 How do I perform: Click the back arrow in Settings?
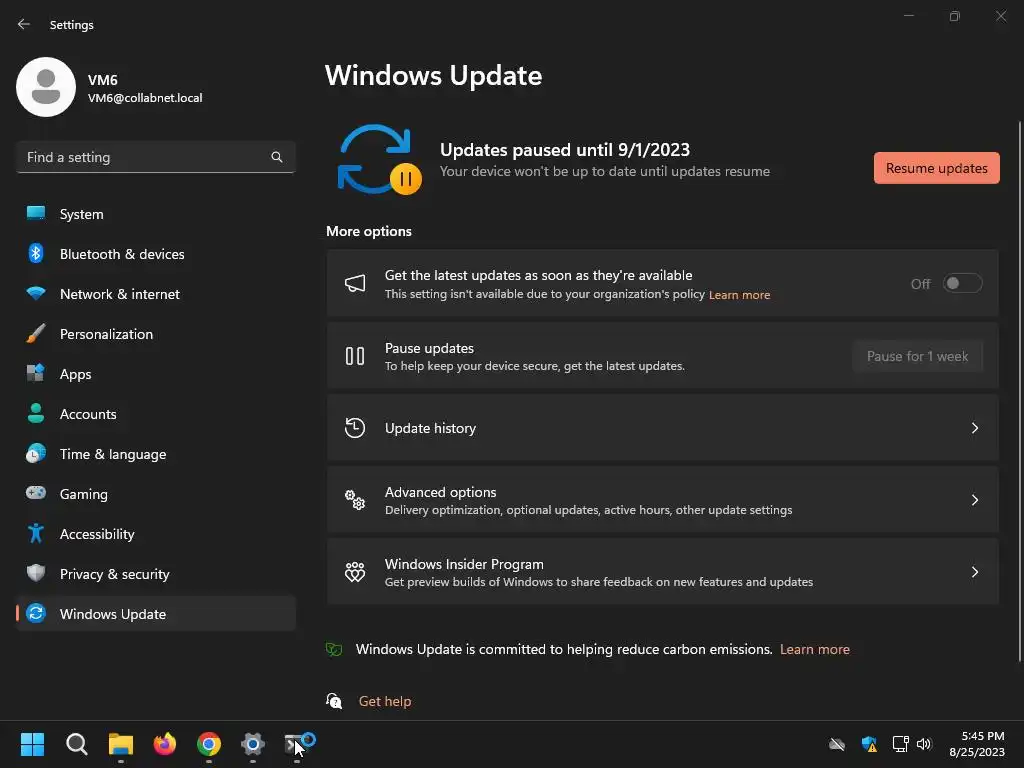[x=24, y=24]
